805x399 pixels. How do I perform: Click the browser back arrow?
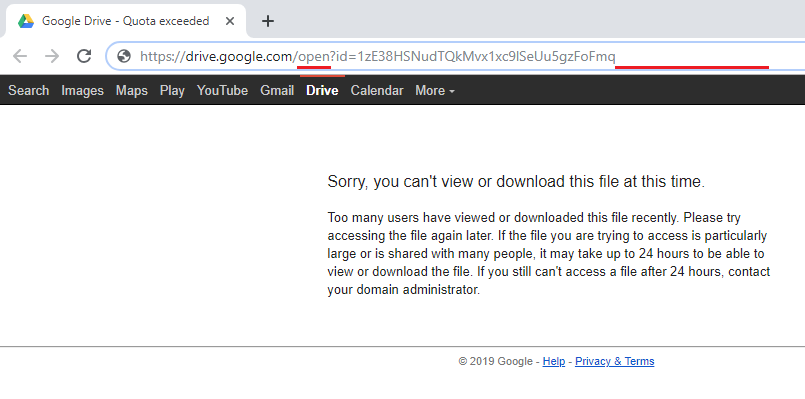click(20, 56)
